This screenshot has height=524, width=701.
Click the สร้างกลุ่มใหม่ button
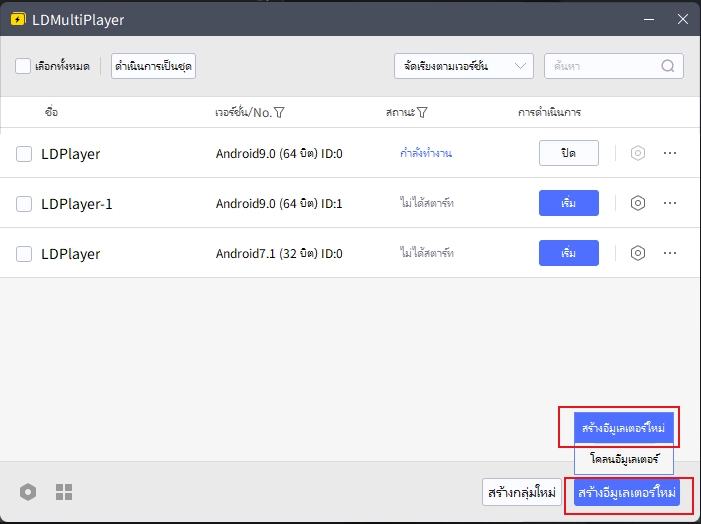point(522,493)
